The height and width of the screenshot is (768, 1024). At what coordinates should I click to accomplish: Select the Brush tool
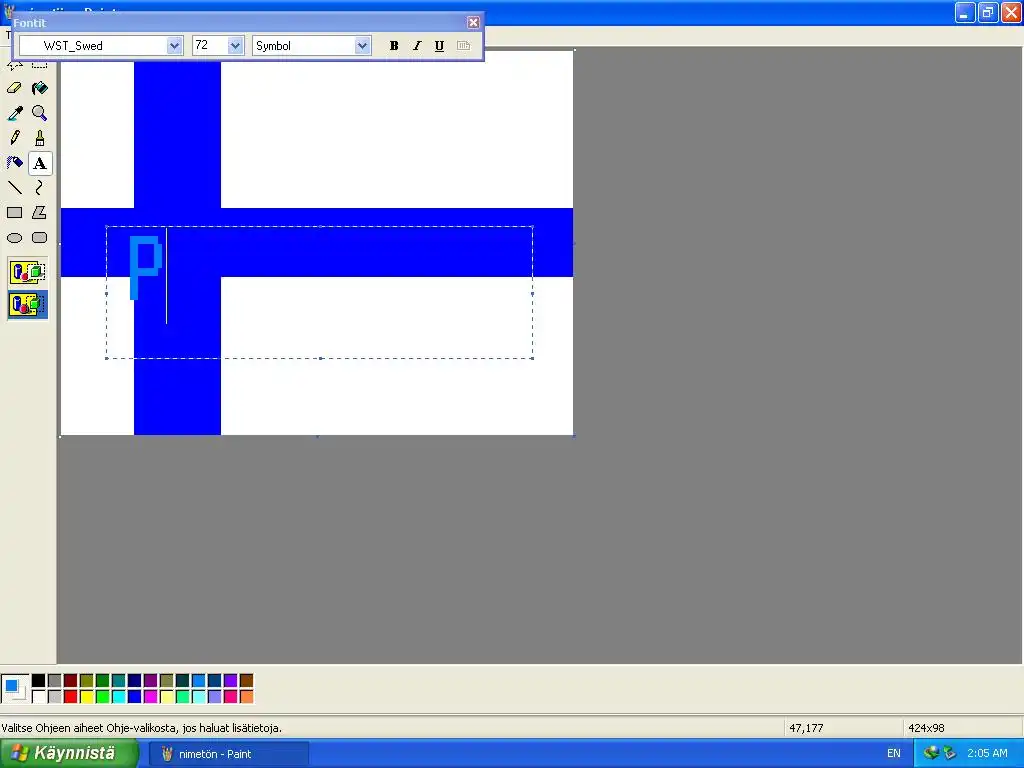[39, 138]
